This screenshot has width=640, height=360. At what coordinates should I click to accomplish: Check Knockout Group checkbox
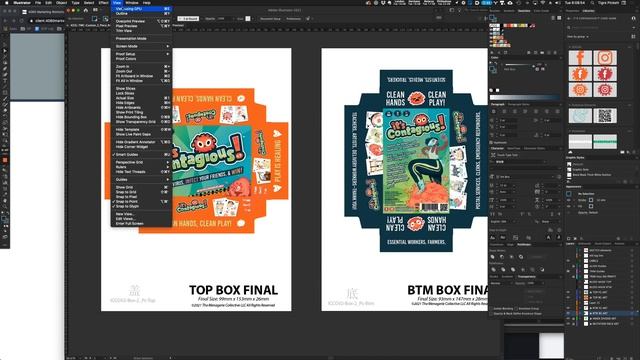517,309
